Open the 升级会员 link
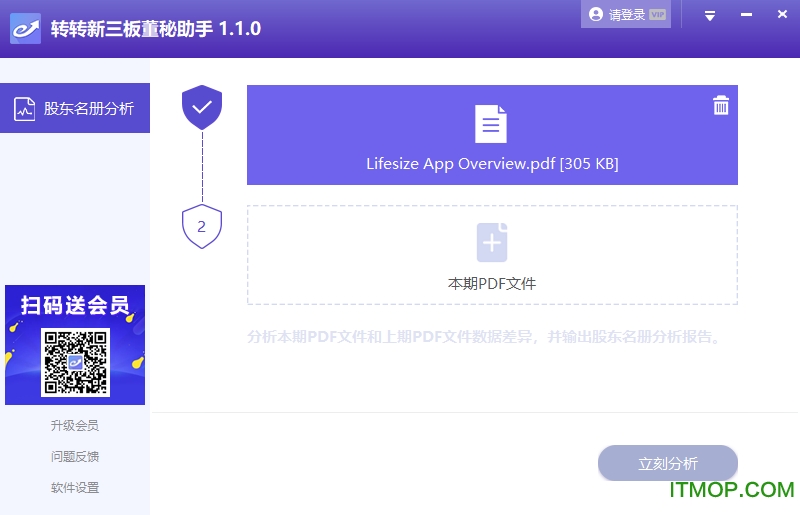800x515 pixels. 75,425
